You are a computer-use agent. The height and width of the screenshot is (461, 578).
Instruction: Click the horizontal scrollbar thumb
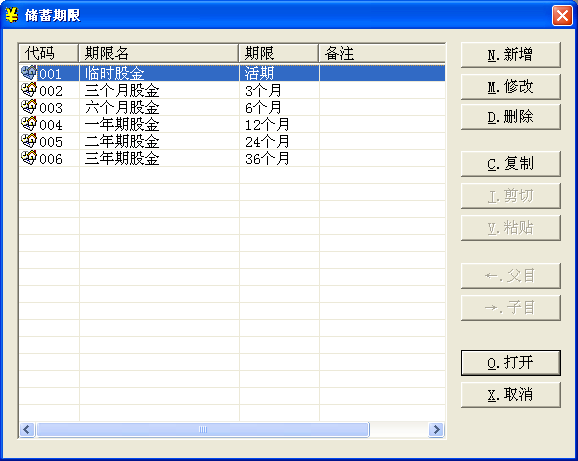click(x=203, y=430)
